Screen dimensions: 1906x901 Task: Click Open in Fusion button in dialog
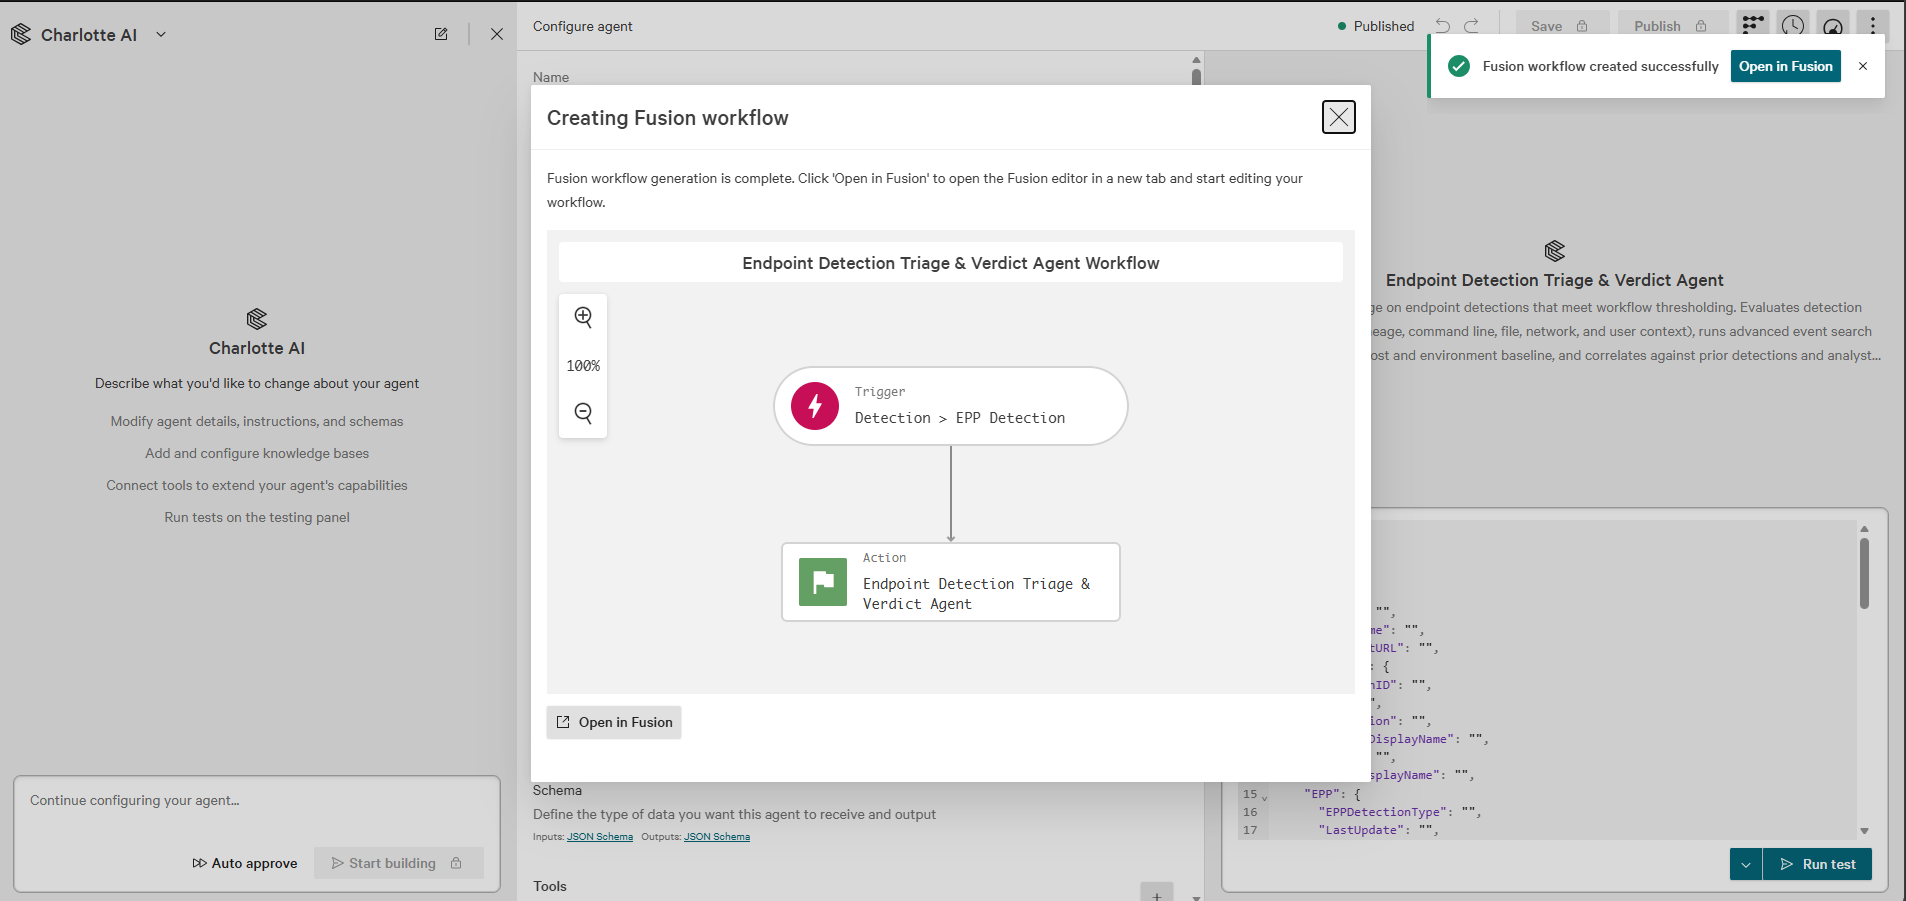coord(614,722)
